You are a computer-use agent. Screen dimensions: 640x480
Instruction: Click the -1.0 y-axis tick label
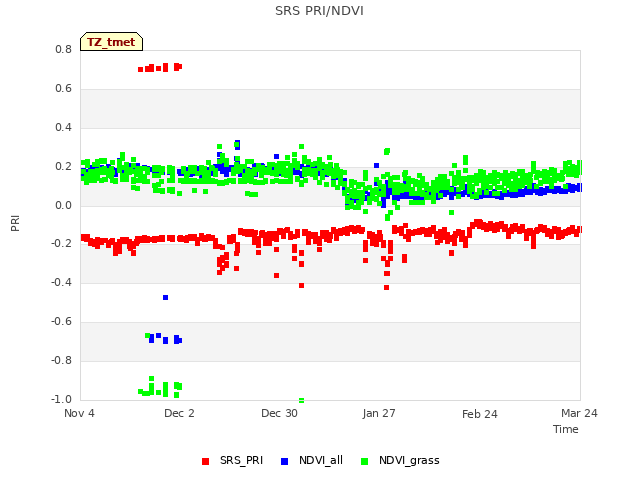tap(61, 399)
